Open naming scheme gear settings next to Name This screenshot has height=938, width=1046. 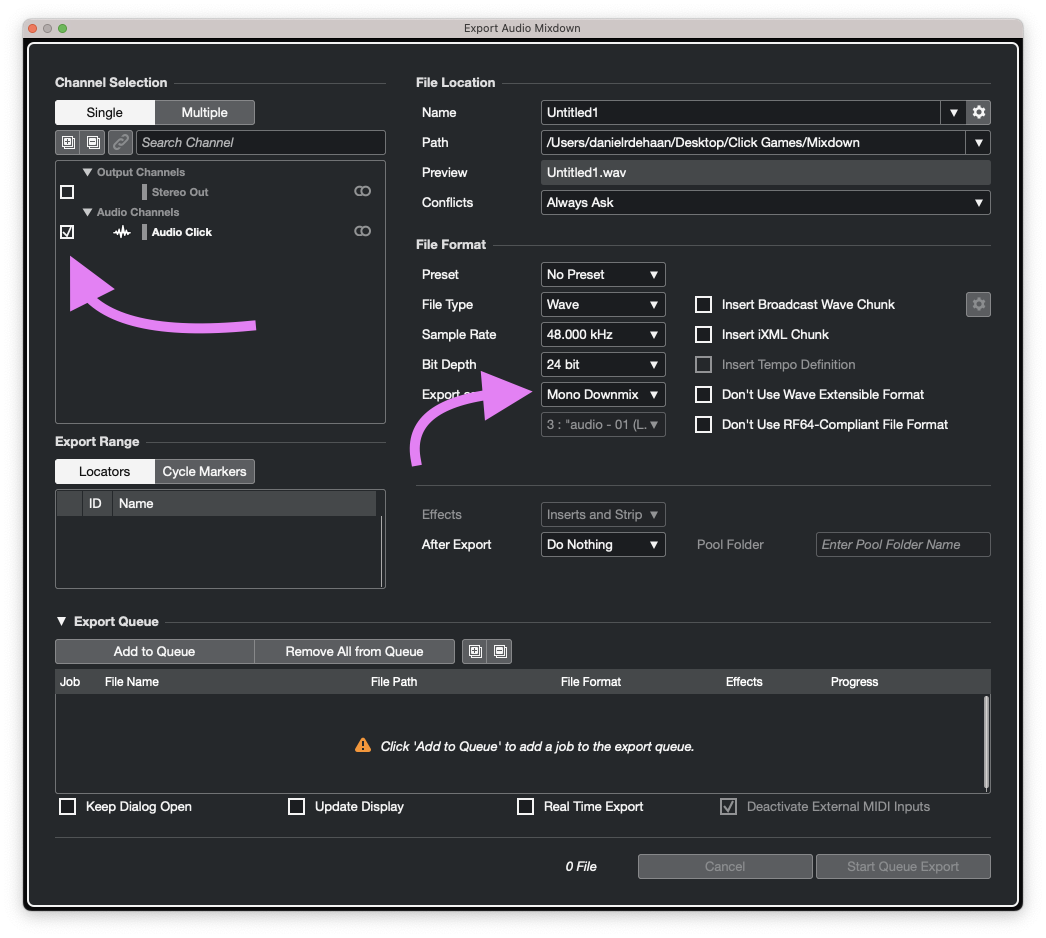[979, 112]
